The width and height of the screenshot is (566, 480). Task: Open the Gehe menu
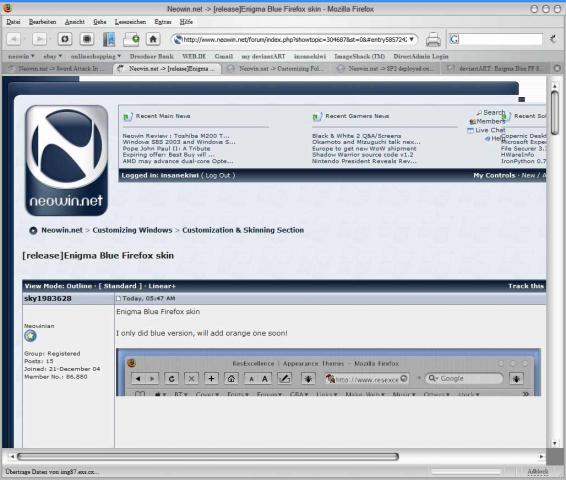point(100,22)
